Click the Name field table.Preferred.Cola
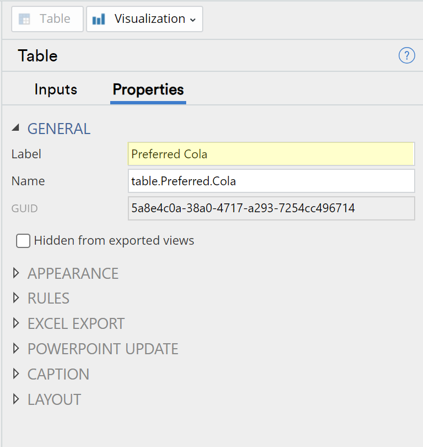This screenshot has height=447, width=423. tap(271, 181)
